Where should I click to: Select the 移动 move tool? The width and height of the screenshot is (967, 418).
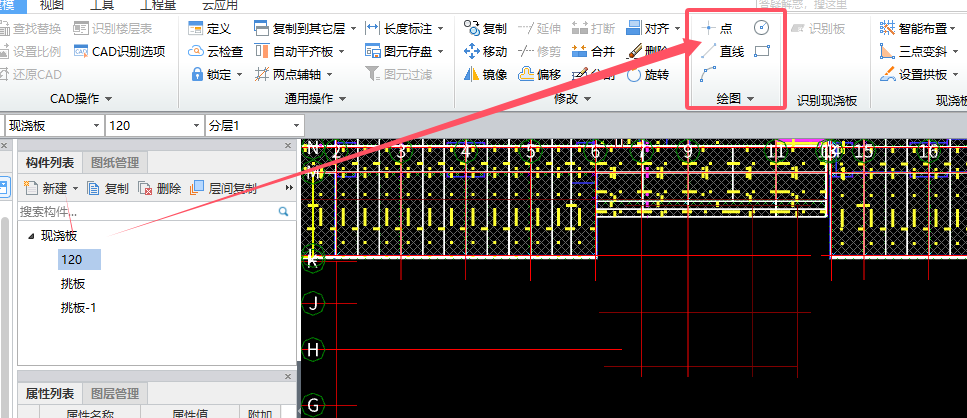pyautogui.click(x=485, y=51)
